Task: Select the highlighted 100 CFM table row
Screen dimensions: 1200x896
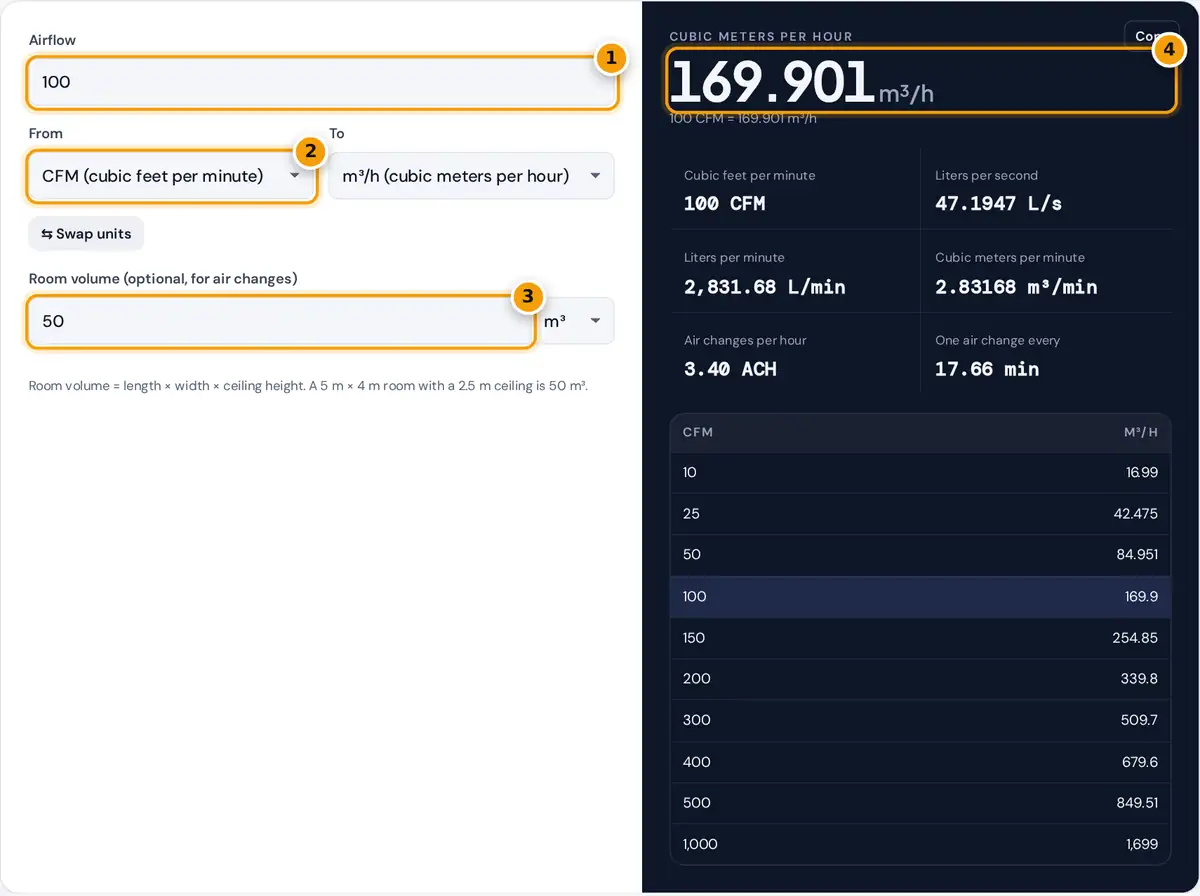Action: click(920, 597)
